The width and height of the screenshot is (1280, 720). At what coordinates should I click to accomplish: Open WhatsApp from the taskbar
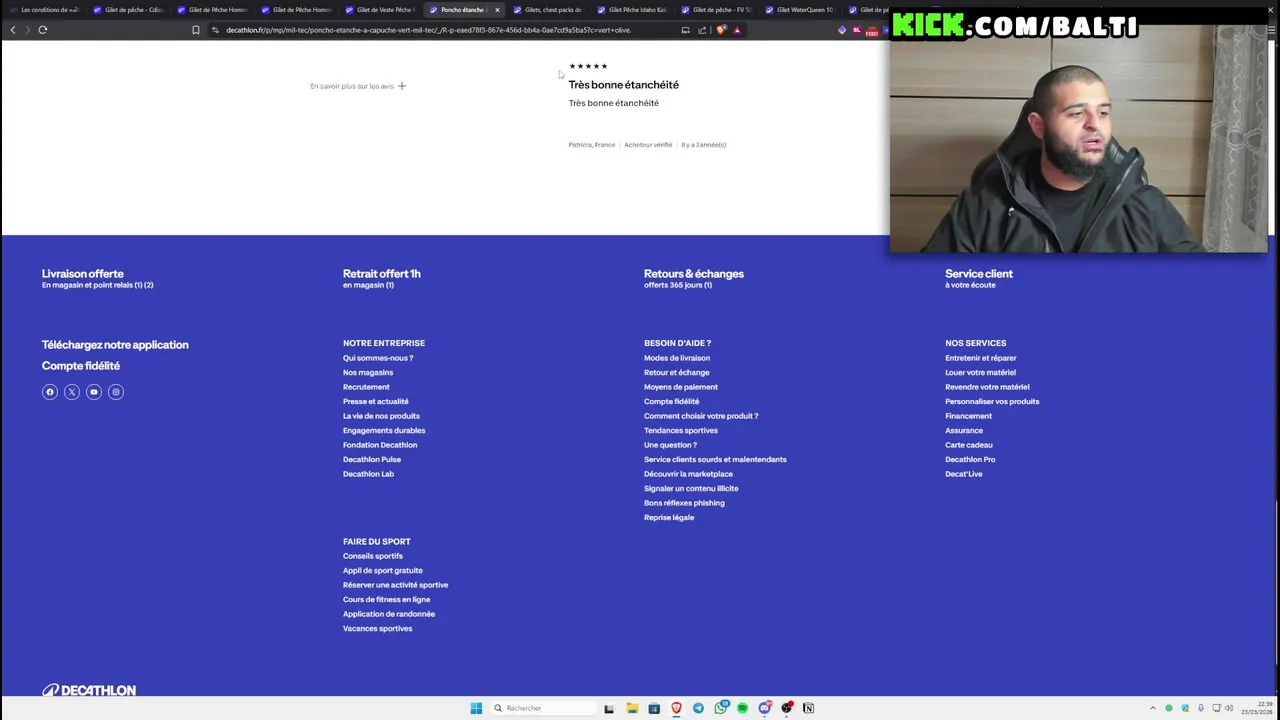721,708
